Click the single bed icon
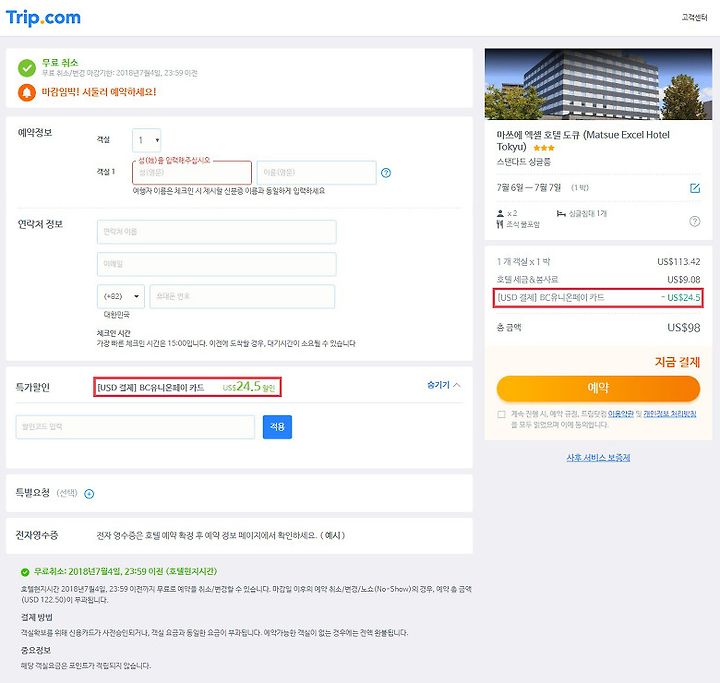The width and height of the screenshot is (720, 683). point(561,214)
